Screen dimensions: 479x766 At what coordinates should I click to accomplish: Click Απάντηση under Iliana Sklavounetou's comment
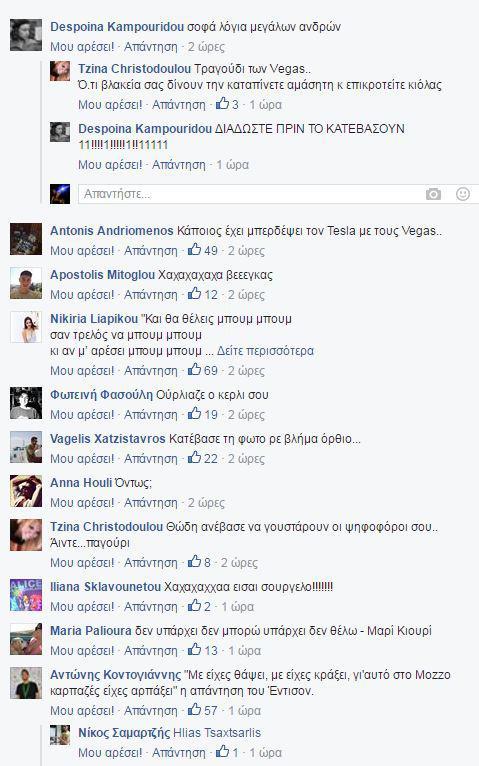pos(151,606)
